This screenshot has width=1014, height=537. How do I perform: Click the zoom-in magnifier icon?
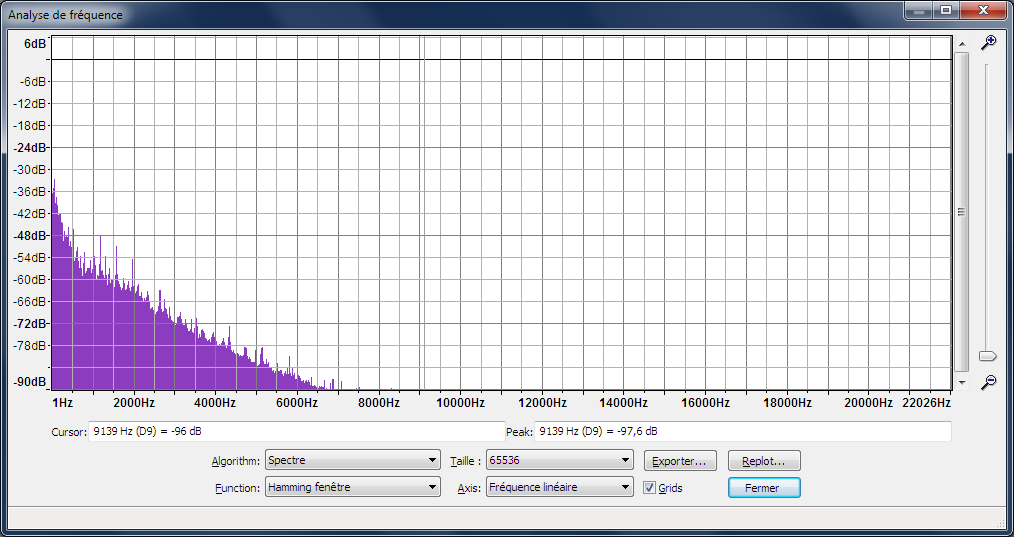(x=988, y=42)
